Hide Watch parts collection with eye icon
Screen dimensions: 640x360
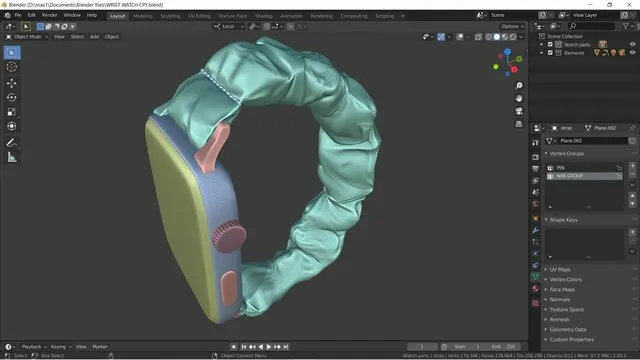(x=633, y=44)
